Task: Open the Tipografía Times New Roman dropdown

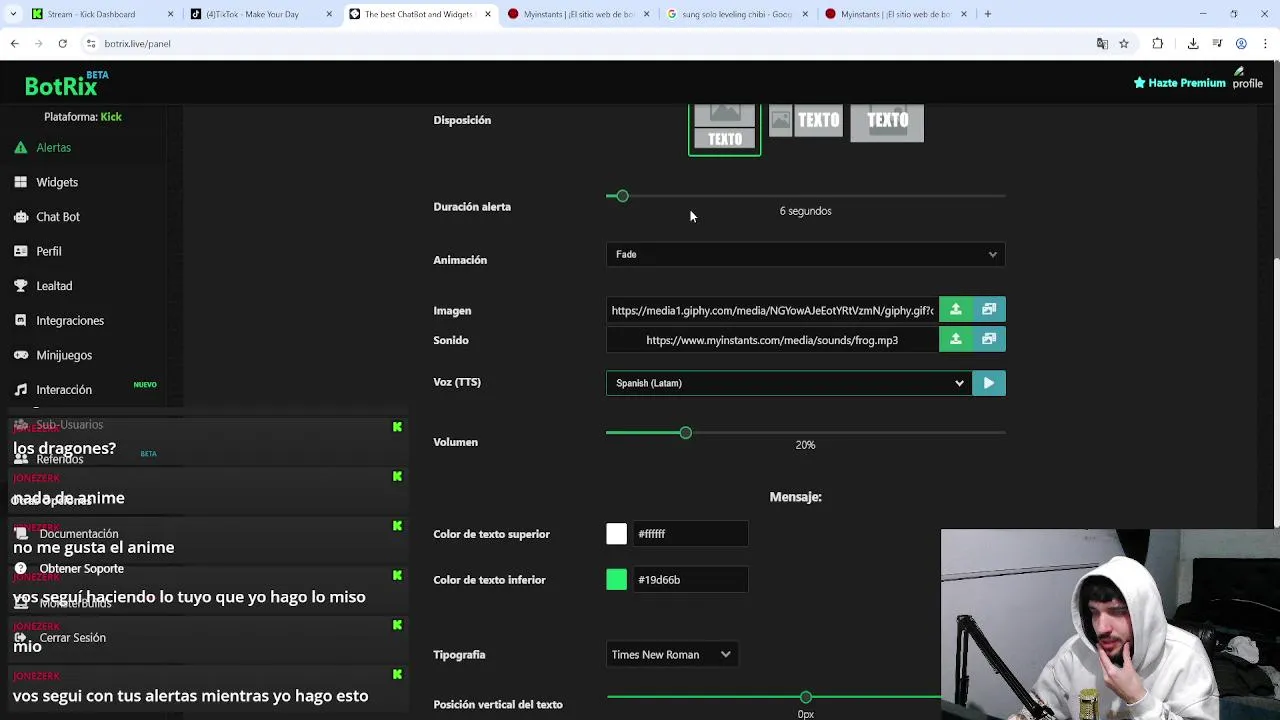Action: 671,655
